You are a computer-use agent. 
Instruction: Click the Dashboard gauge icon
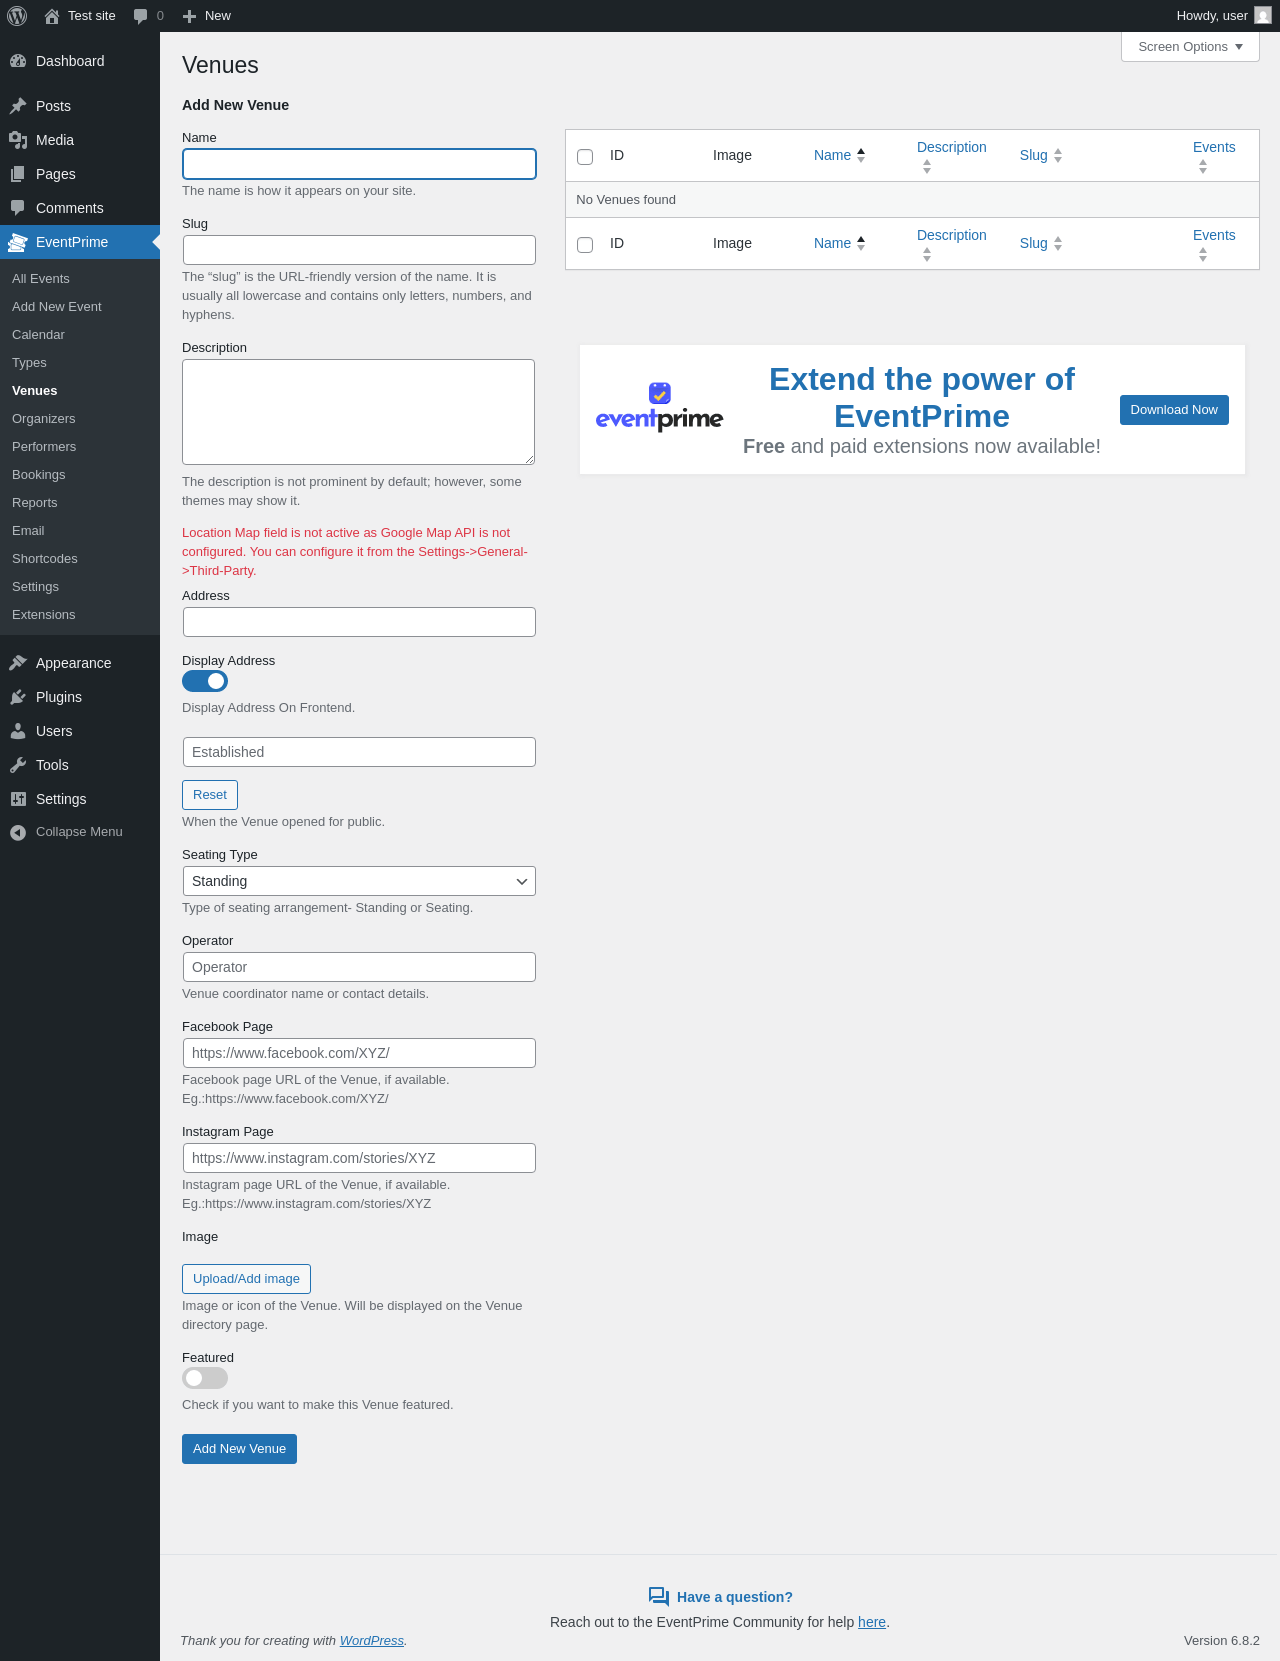[18, 61]
